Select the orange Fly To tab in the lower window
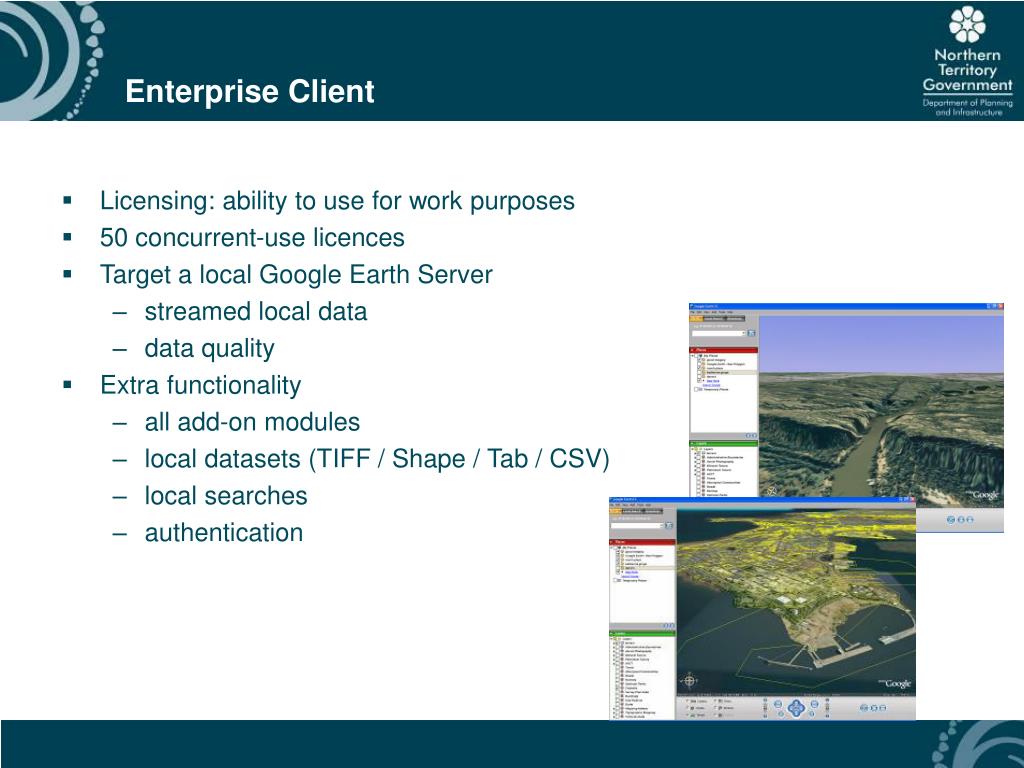The width and height of the screenshot is (1024, 768). tap(617, 513)
